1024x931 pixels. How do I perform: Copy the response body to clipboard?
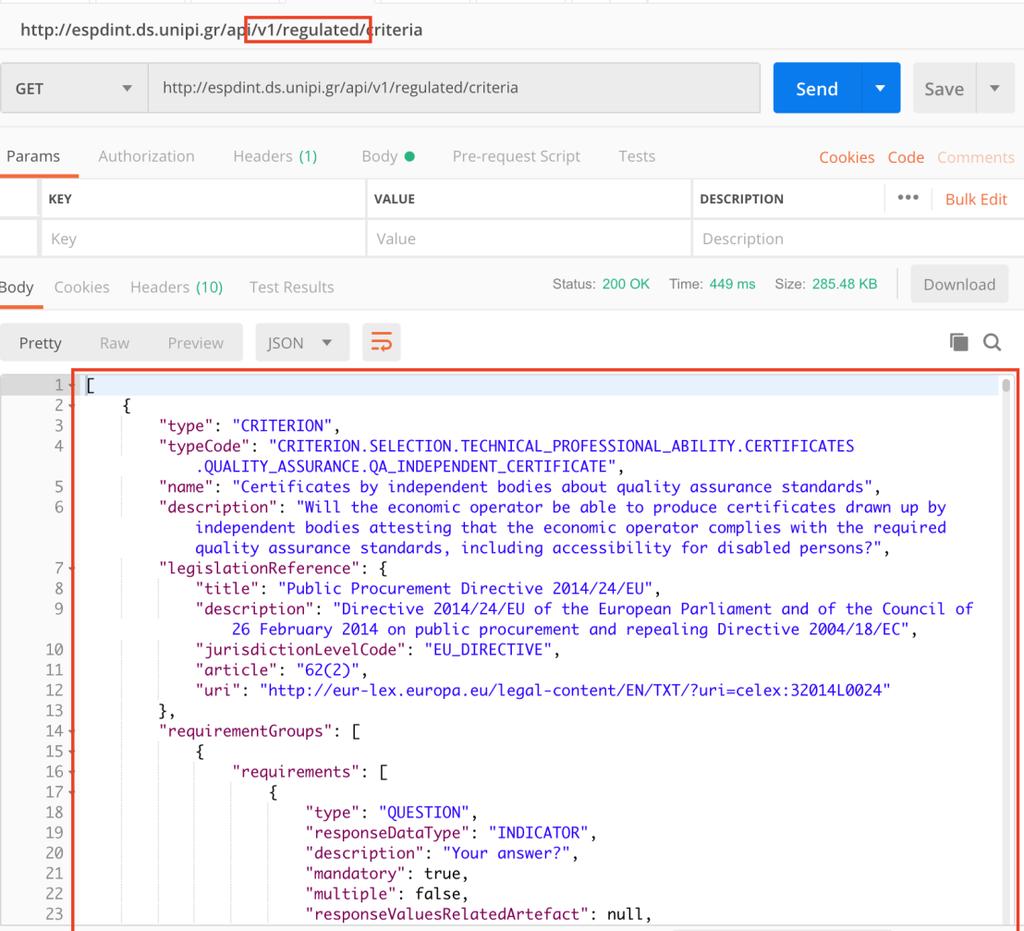[x=959, y=342]
